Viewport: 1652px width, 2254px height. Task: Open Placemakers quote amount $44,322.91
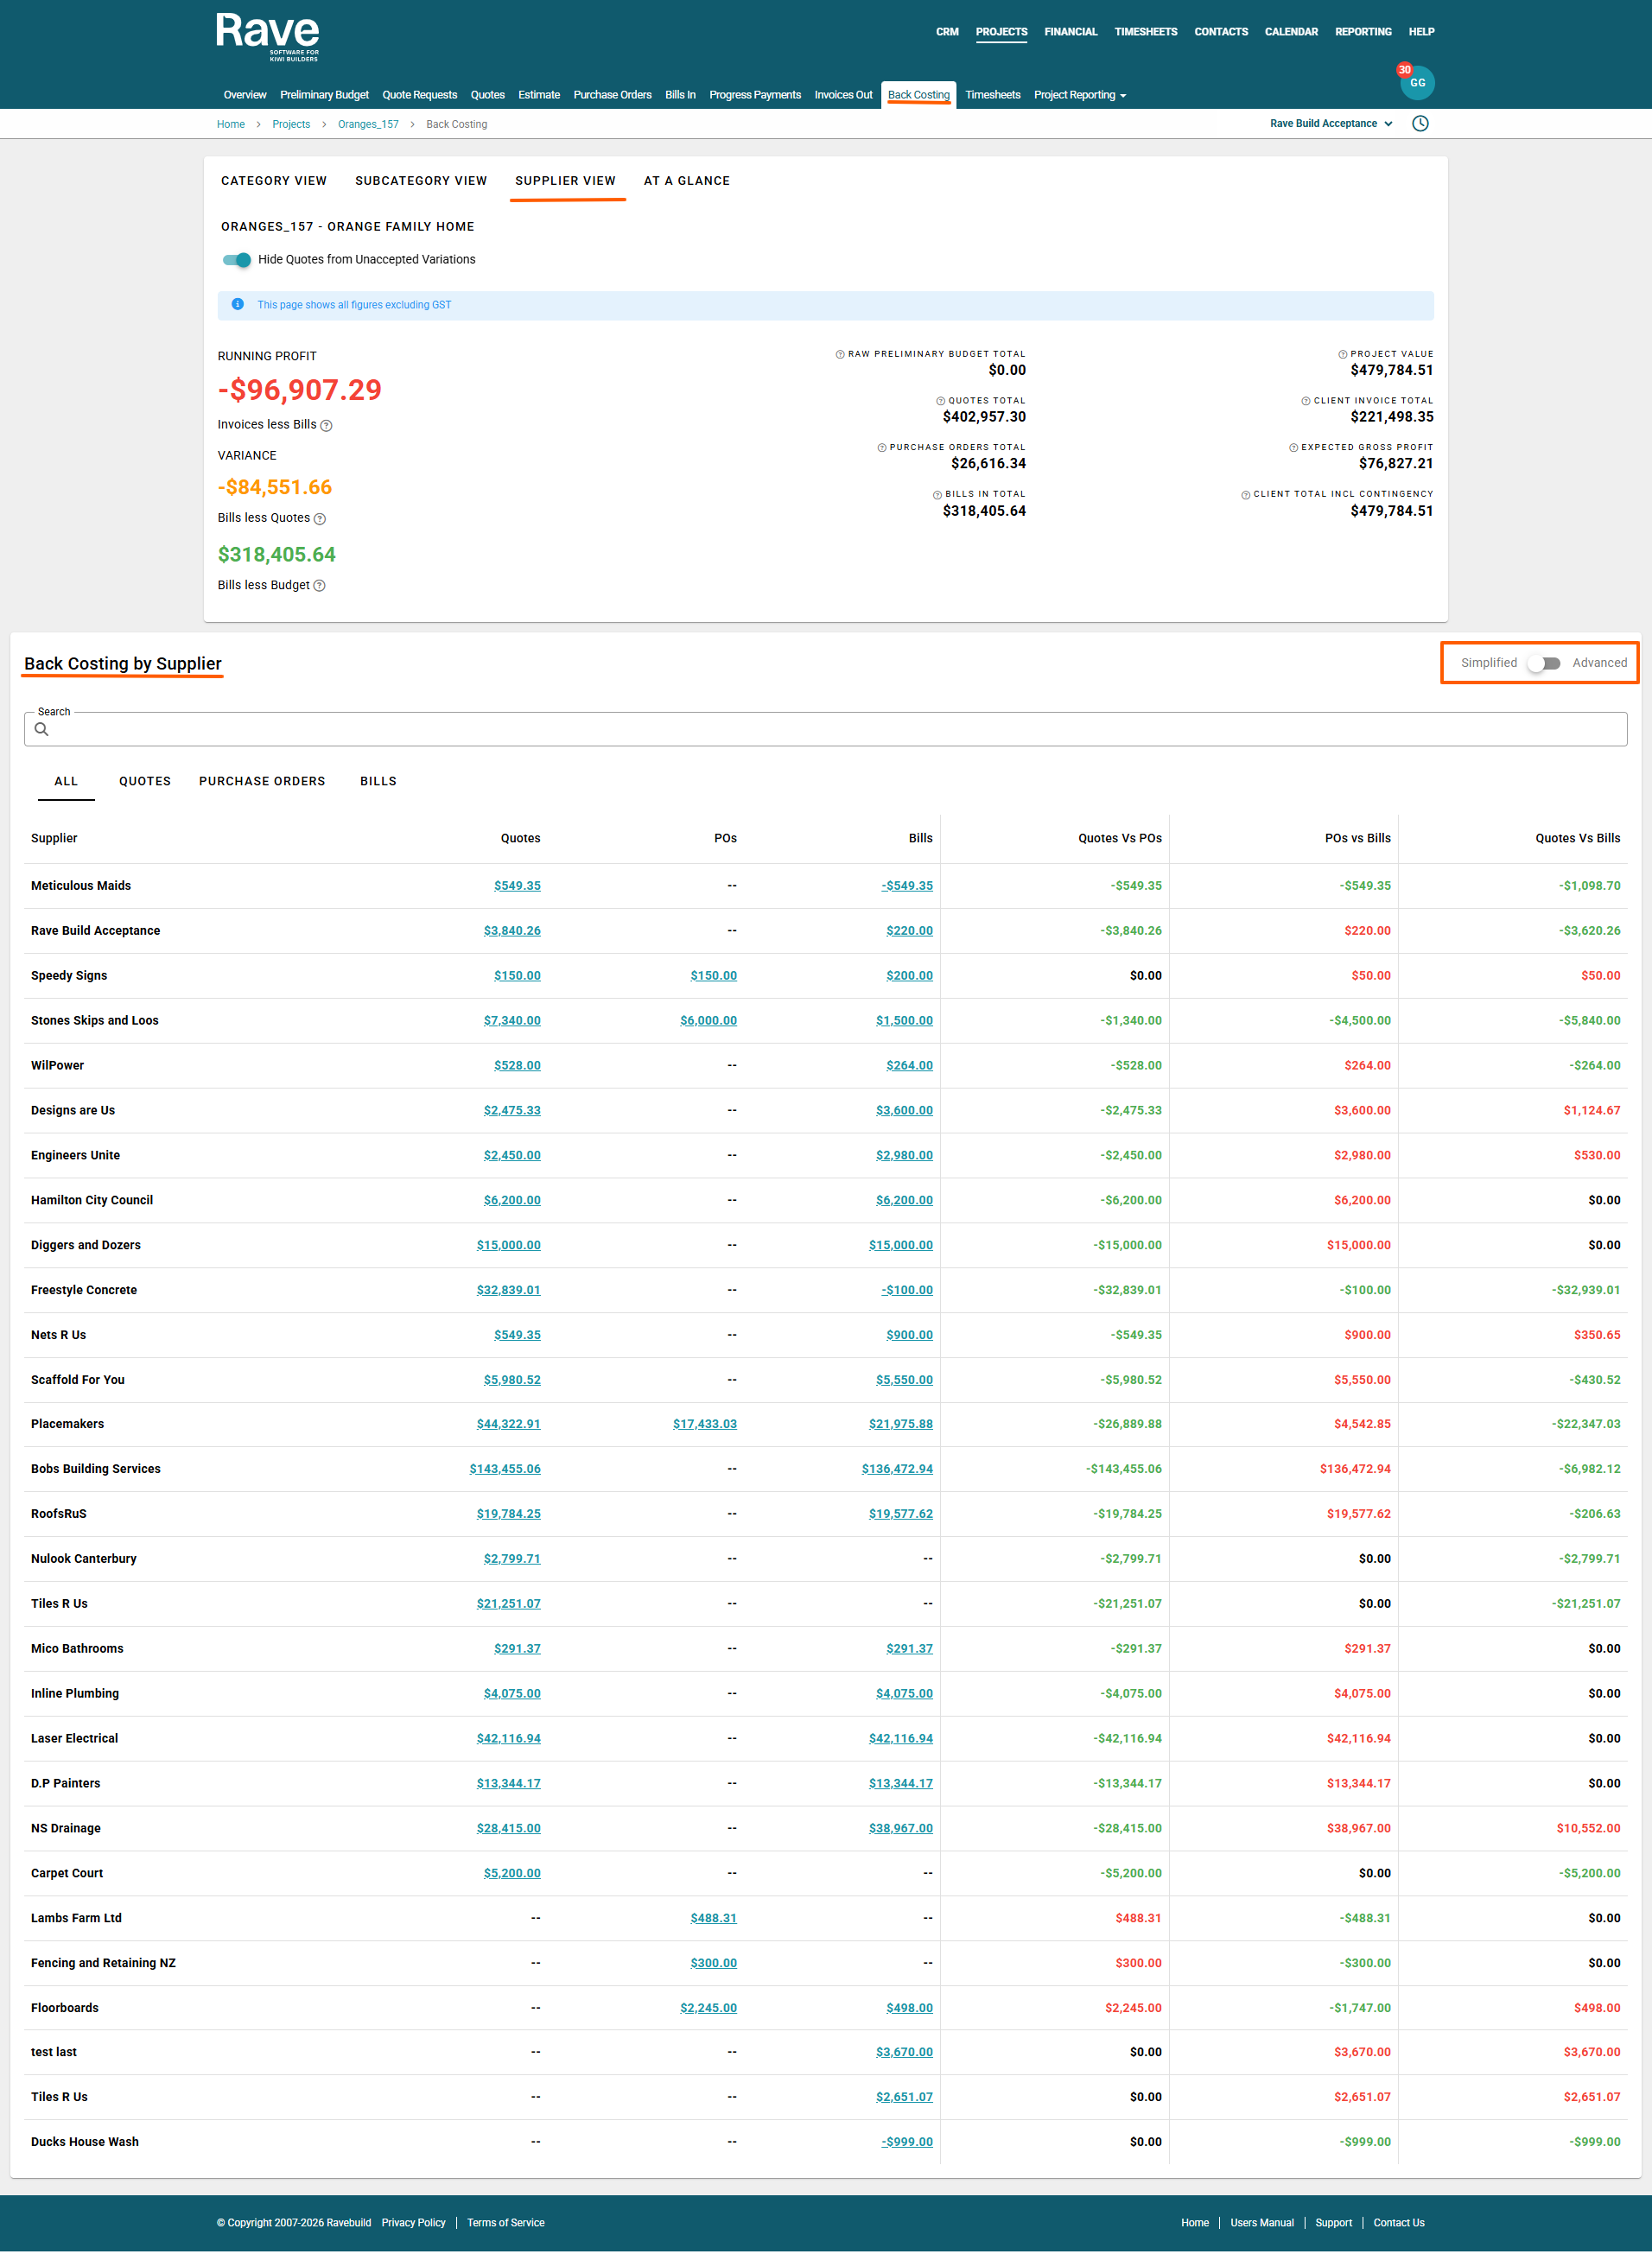pyautogui.click(x=508, y=1424)
